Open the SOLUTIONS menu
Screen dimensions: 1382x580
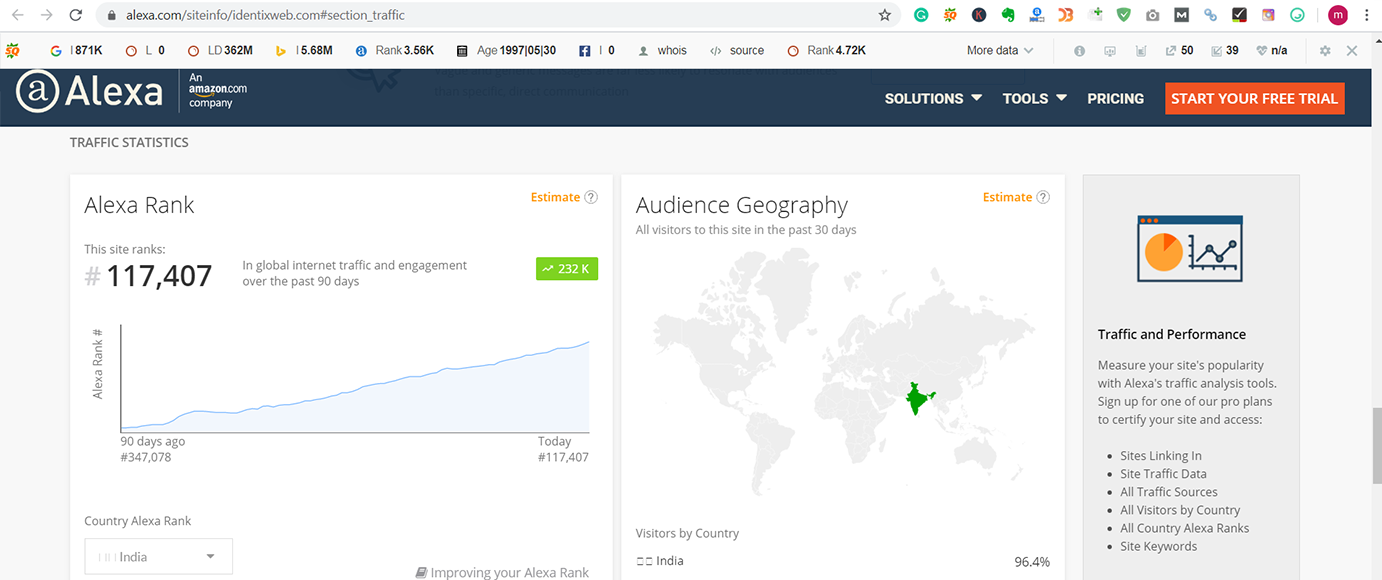[x=933, y=98]
